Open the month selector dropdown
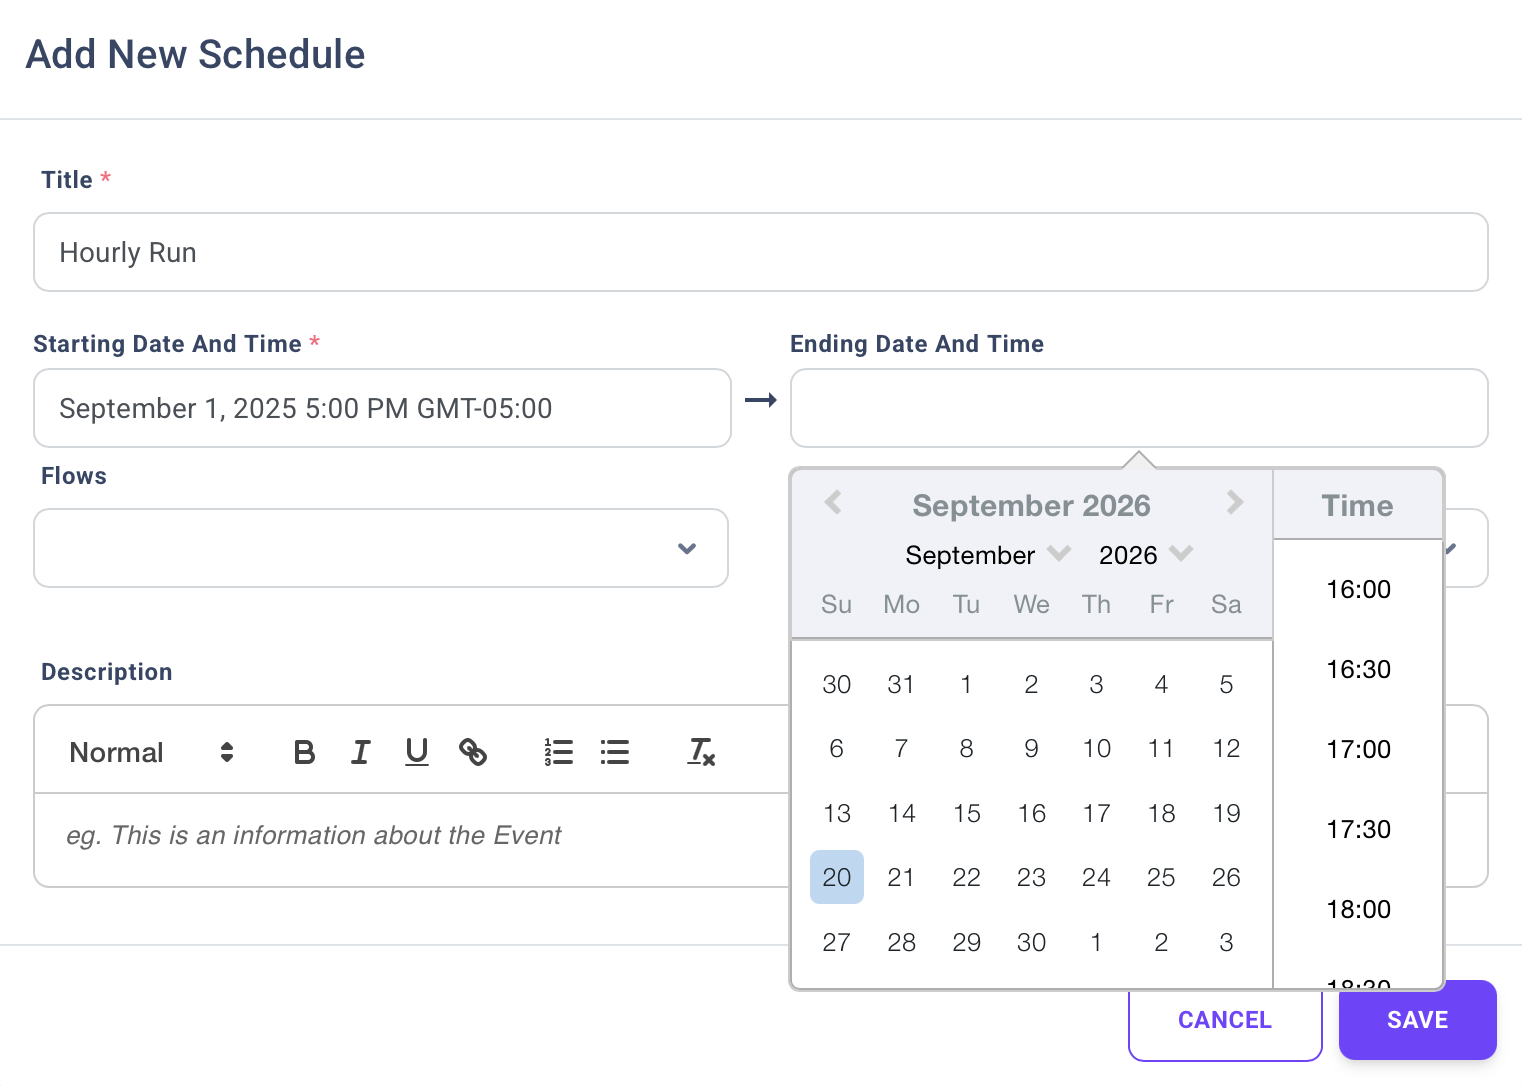Screen dimensions: 1522x1086 click(987, 555)
